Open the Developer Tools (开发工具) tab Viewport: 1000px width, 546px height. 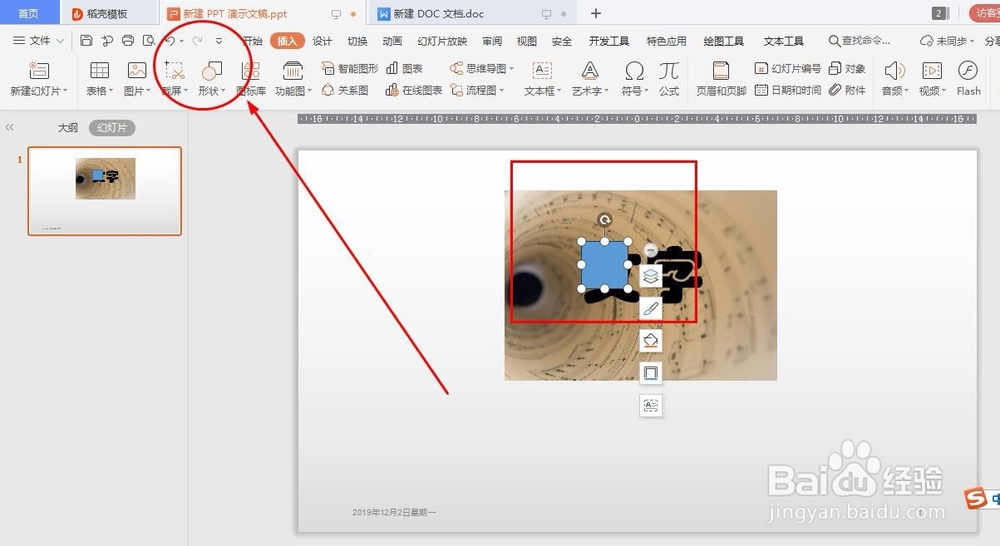609,41
